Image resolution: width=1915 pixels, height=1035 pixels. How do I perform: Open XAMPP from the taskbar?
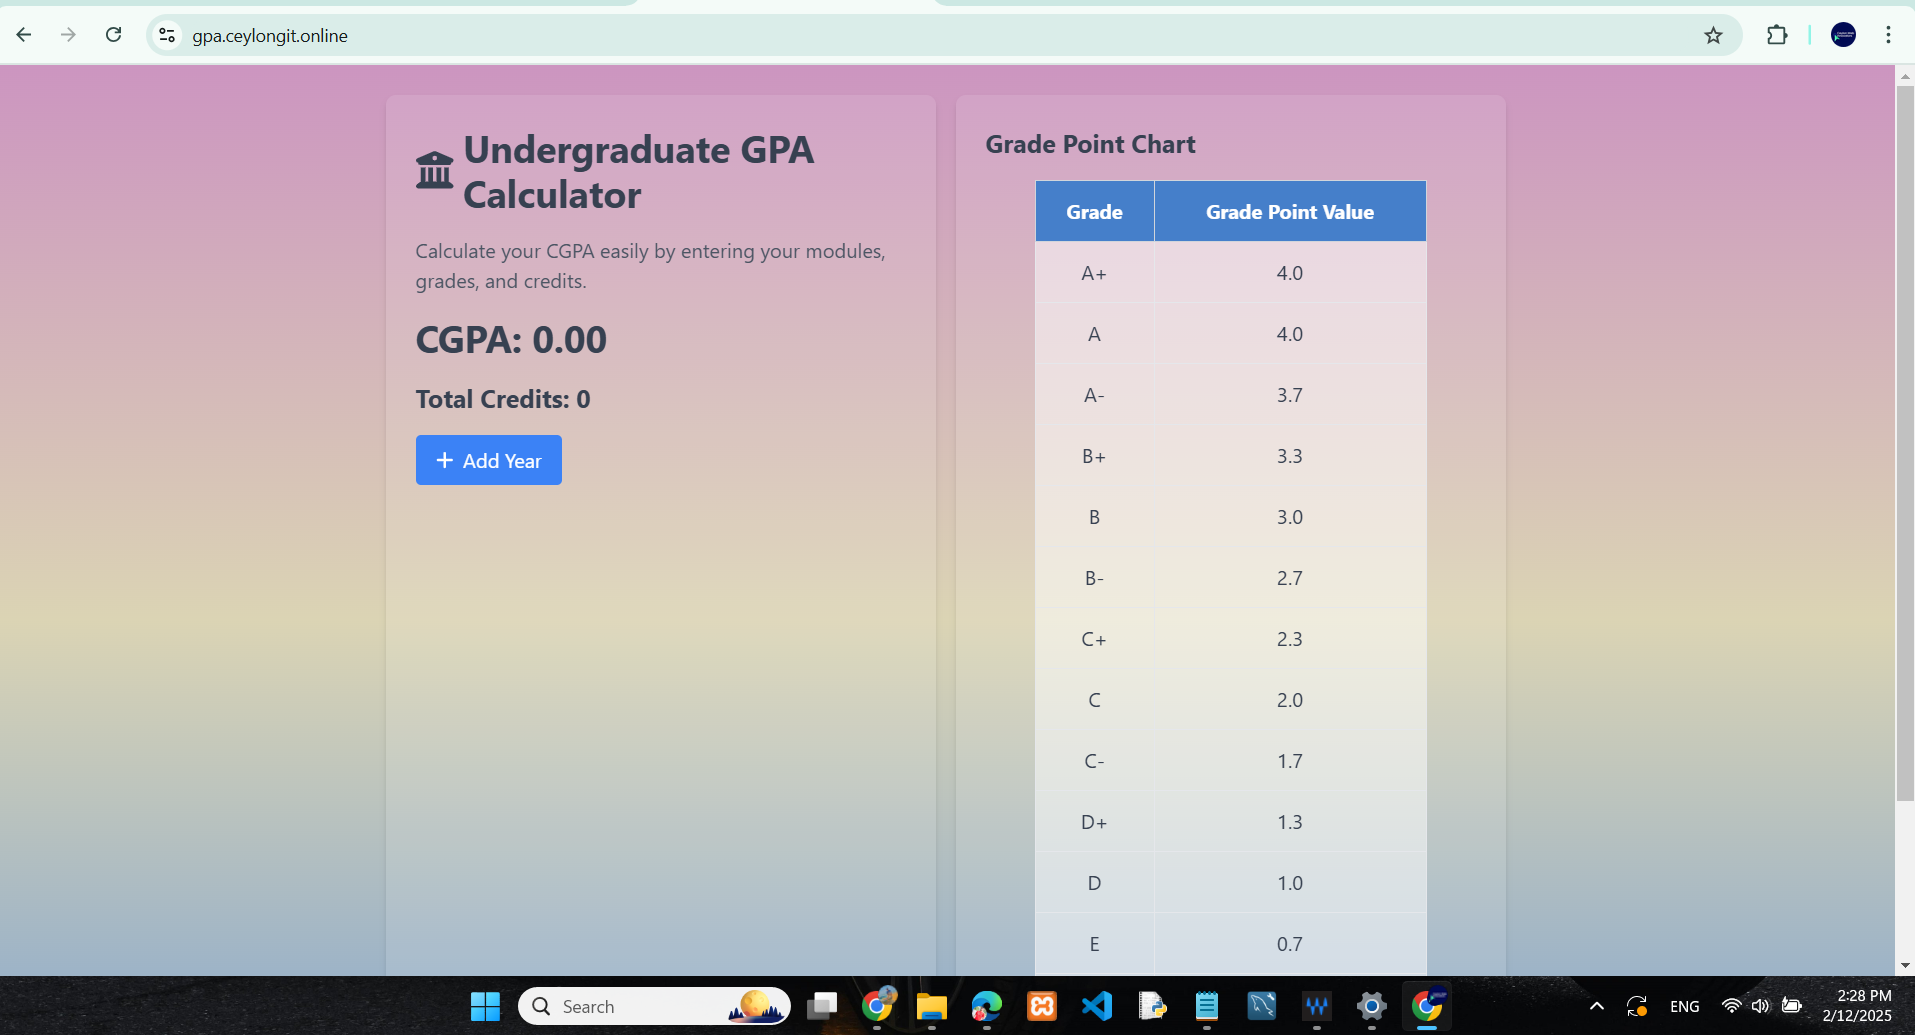(x=1042, y=1006)
